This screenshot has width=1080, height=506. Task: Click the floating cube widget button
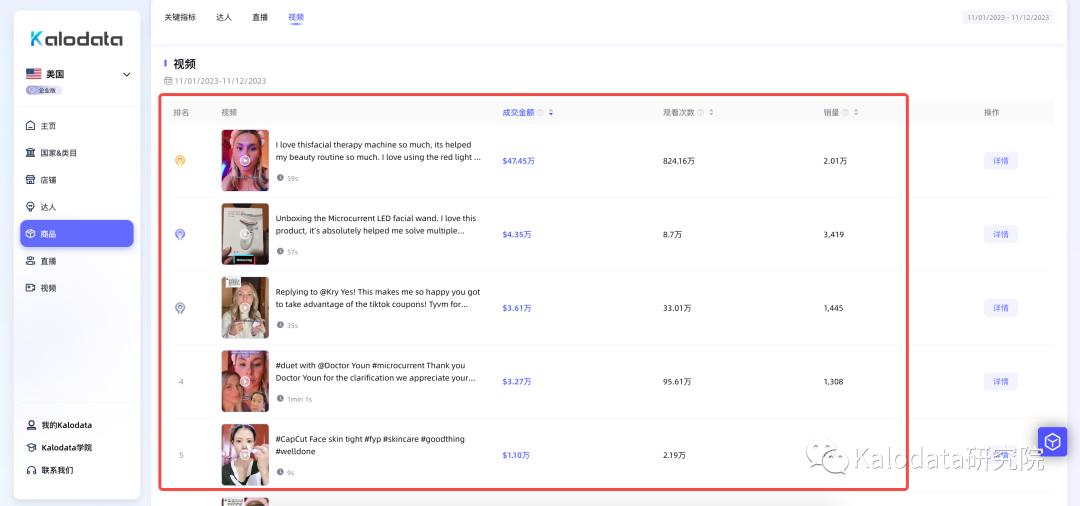1052,441
